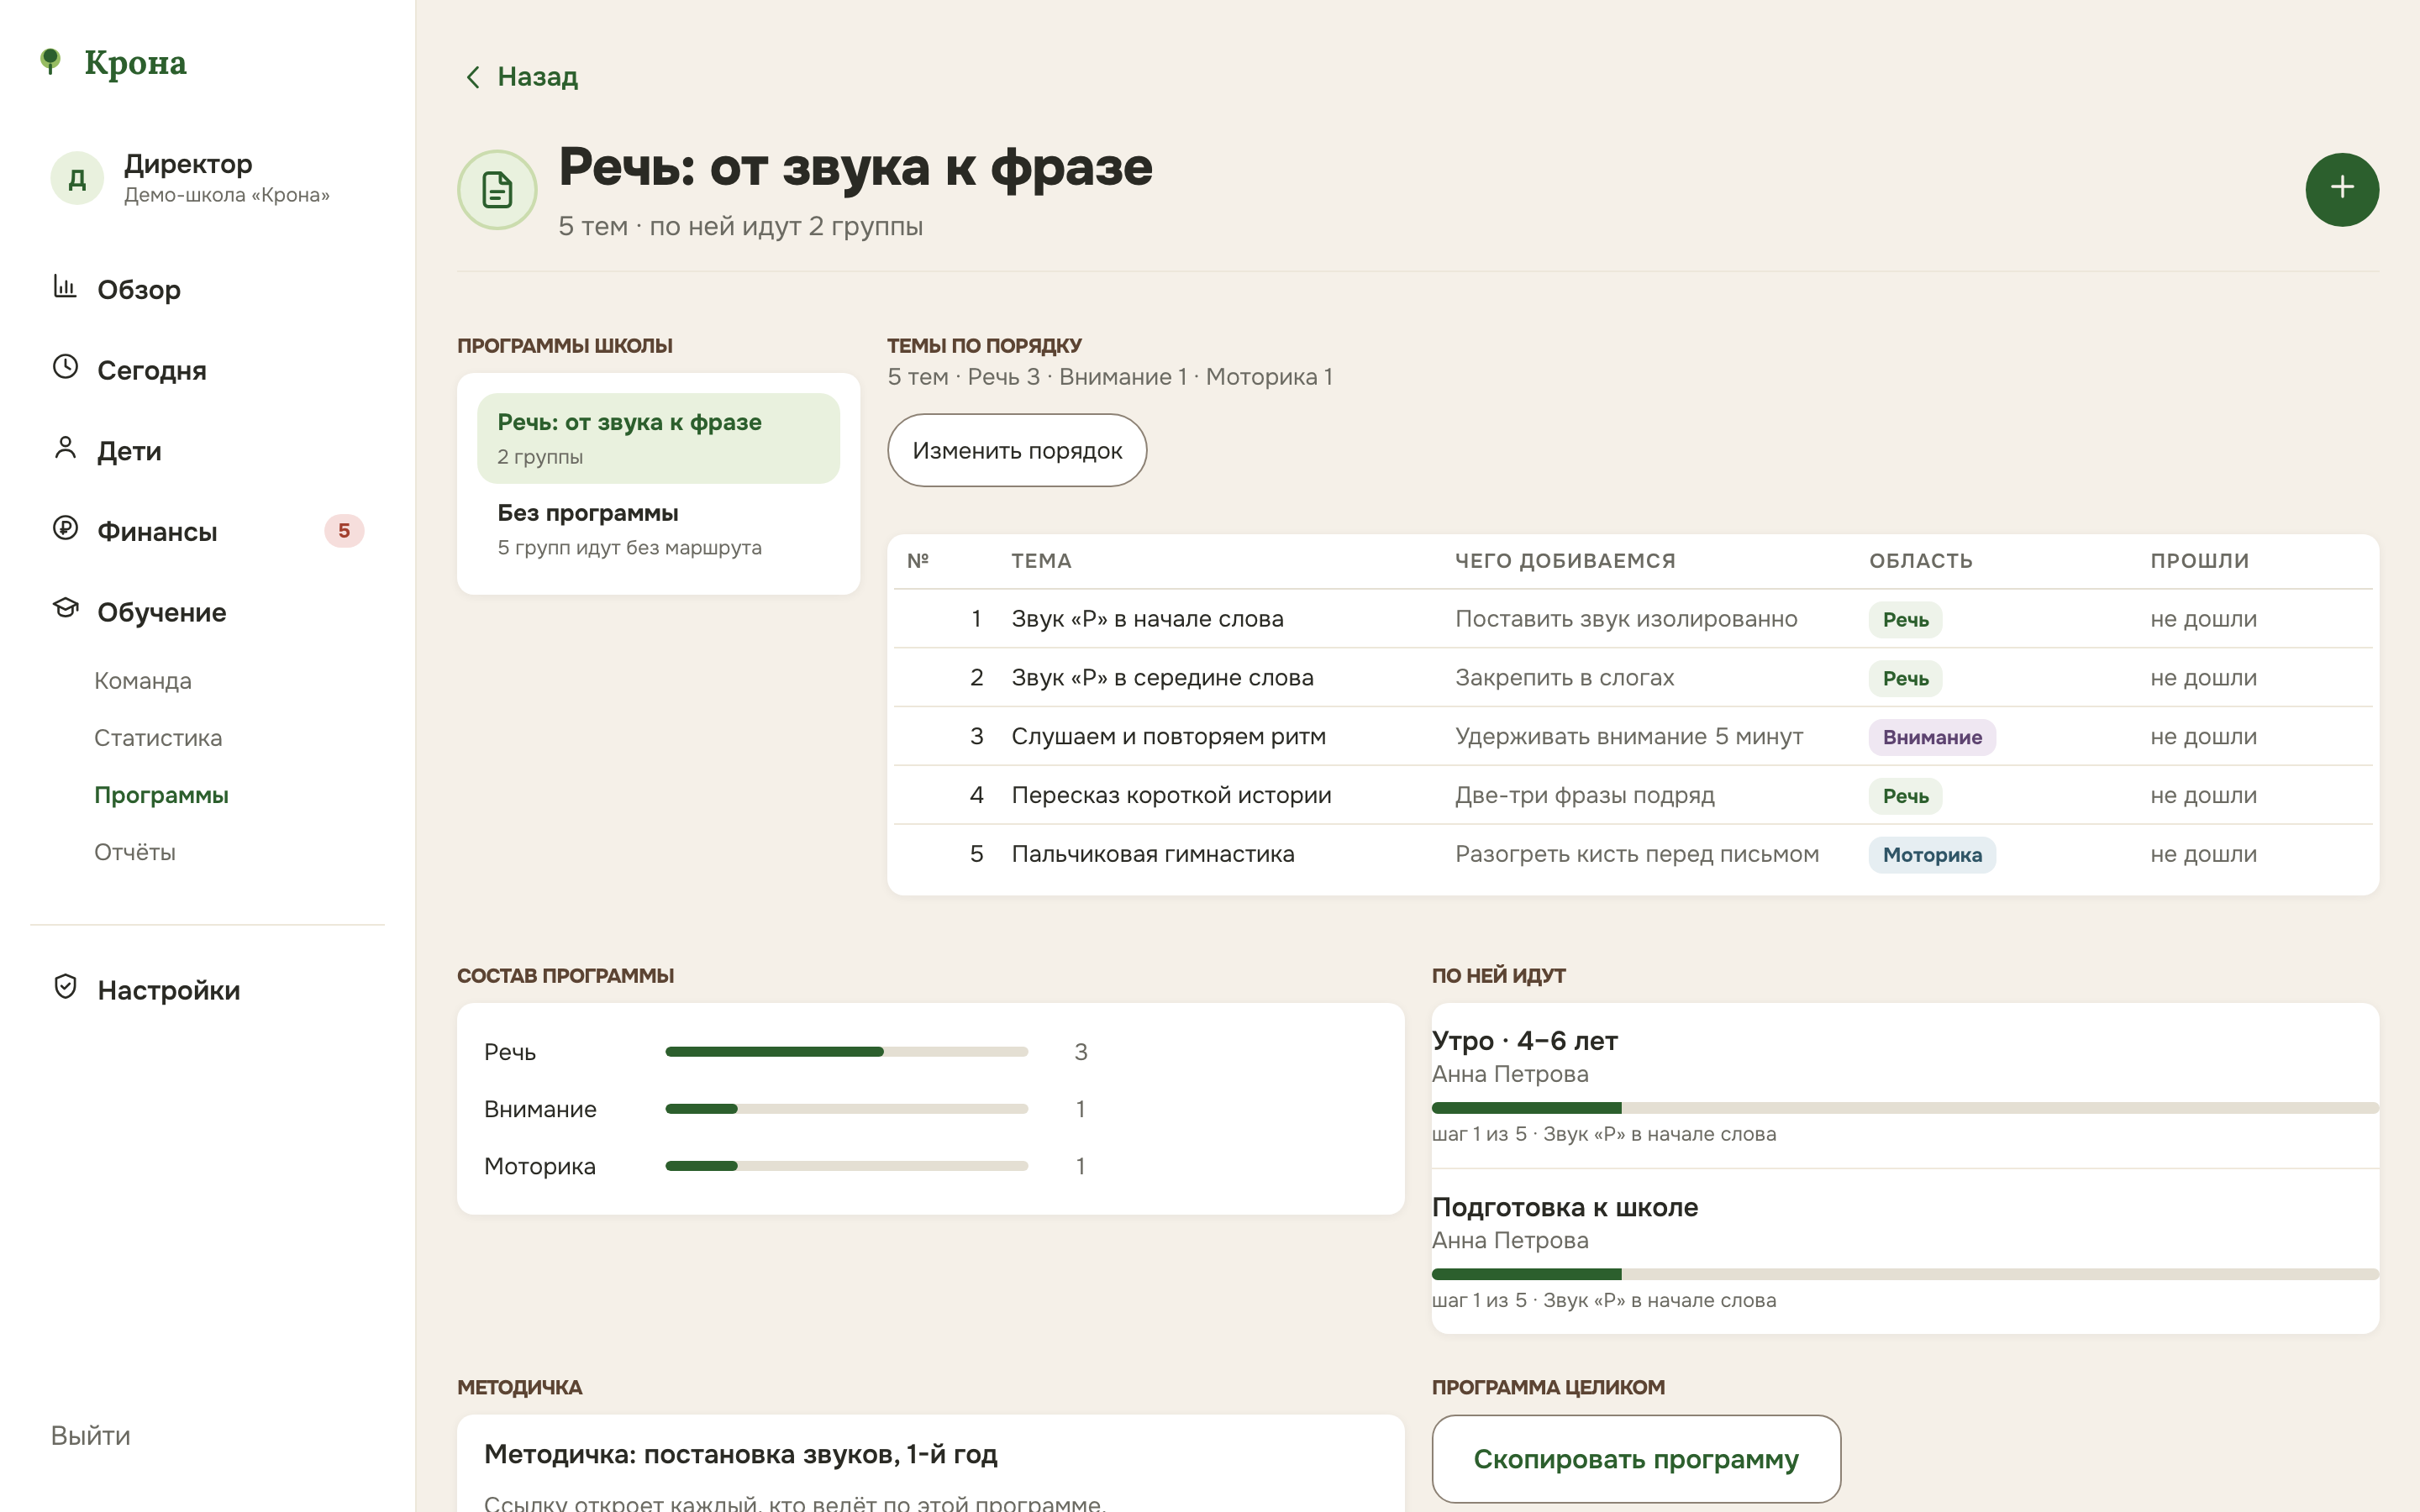The width and height of the screenshot is (2420, 1512).
Task: Open the Финансы section
Action: (207, 531)
